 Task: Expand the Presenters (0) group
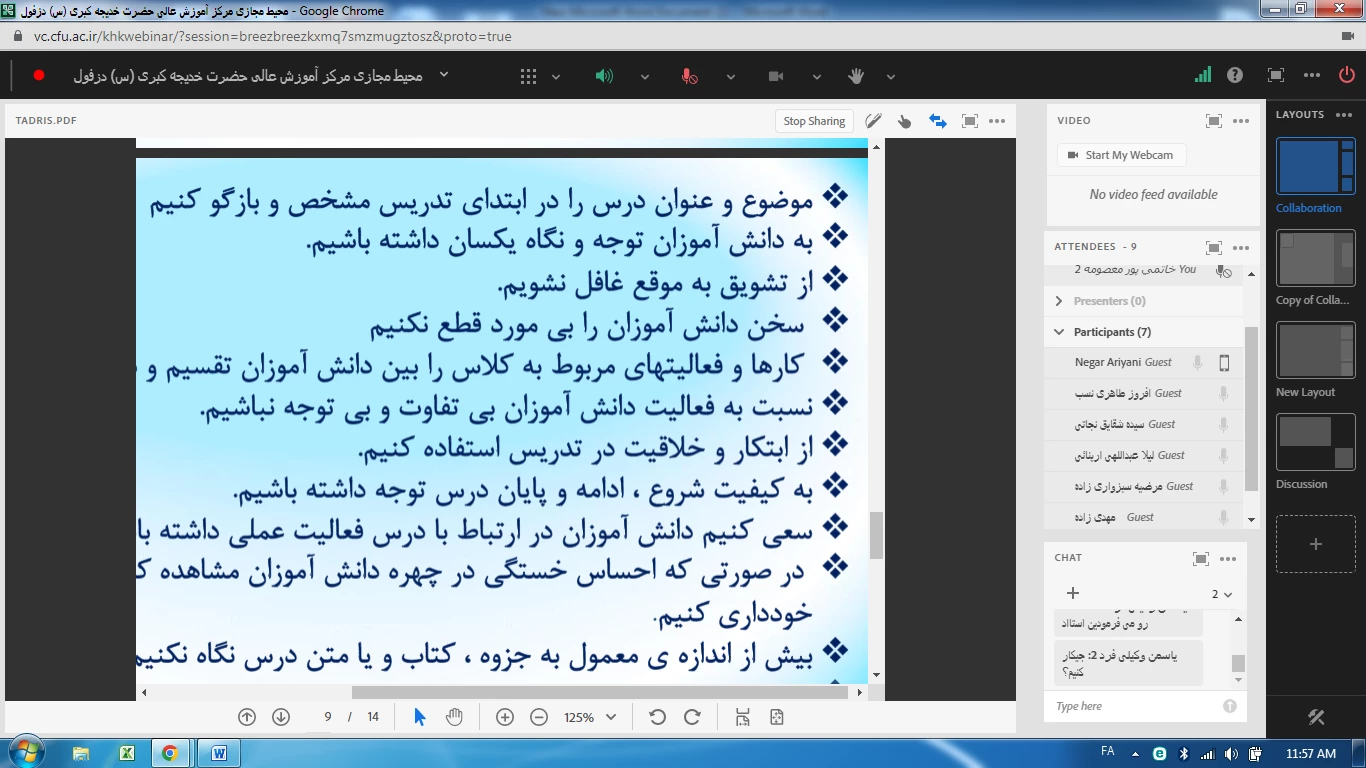[x=1059, y=301]
